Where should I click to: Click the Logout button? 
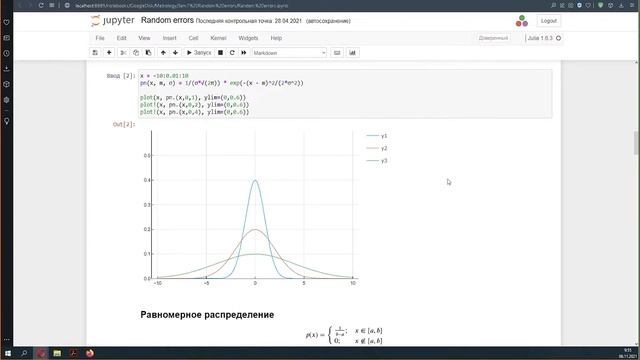549,21
